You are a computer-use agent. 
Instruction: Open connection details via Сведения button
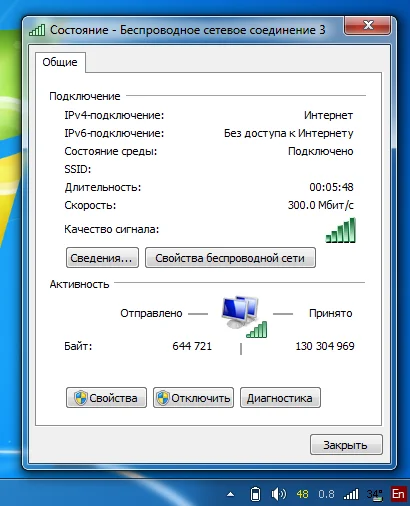click(102, 258)
